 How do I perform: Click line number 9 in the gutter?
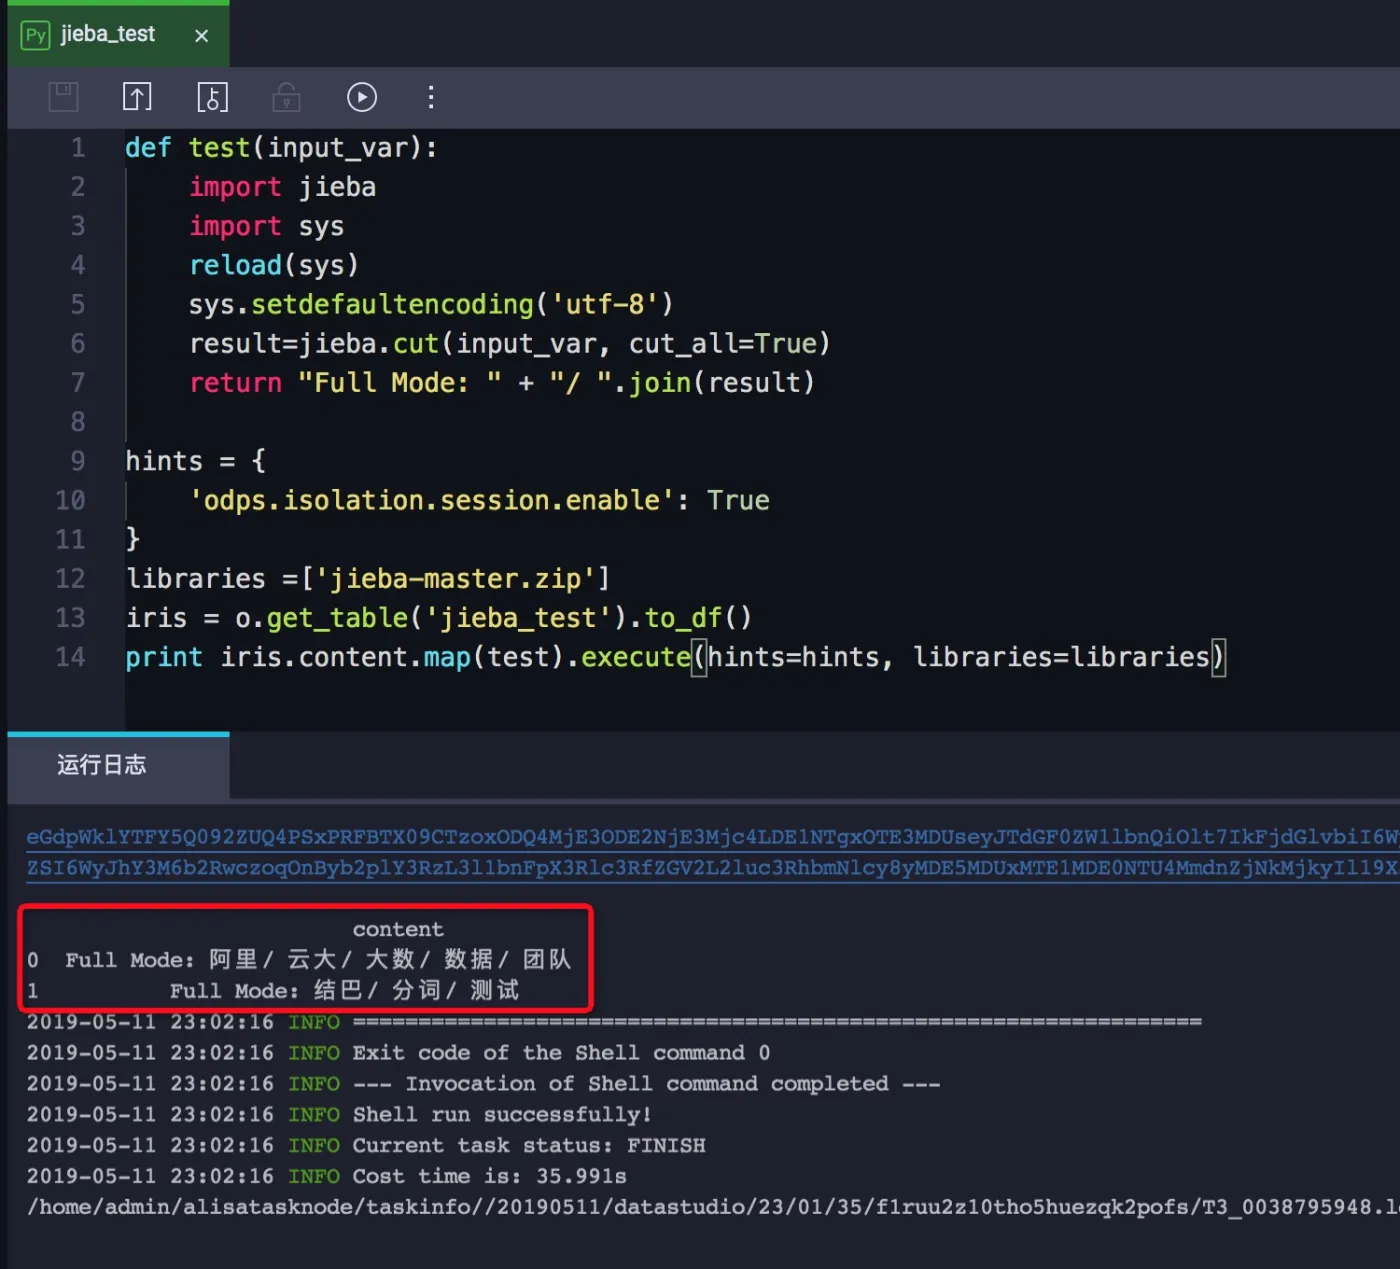[78, 461]
